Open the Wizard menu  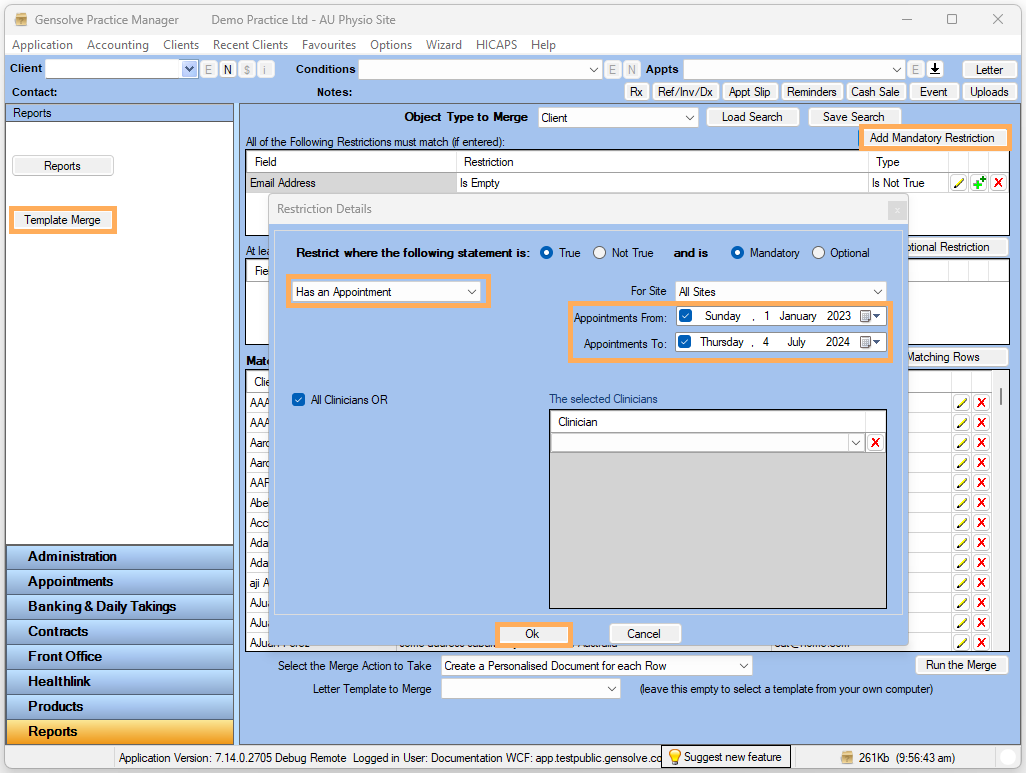tap(444, 45)
